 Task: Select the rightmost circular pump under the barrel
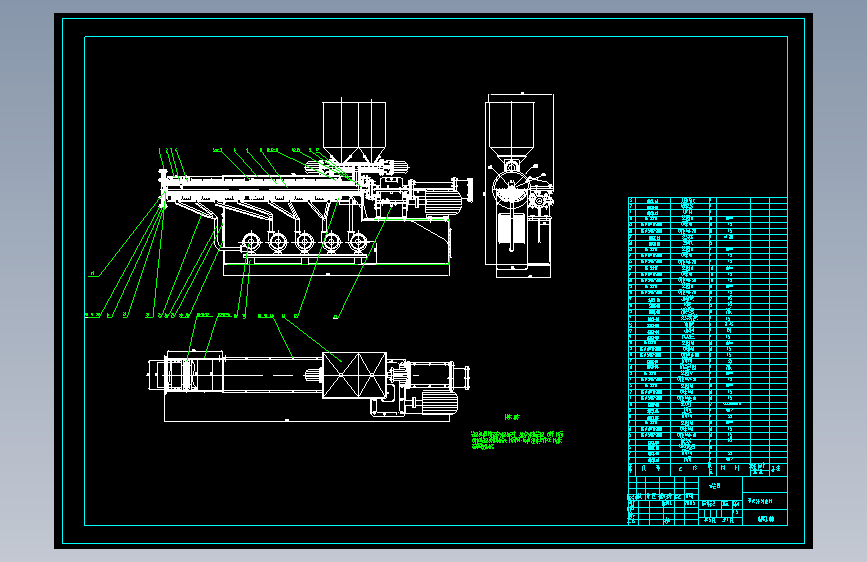(x=358, y=242)
